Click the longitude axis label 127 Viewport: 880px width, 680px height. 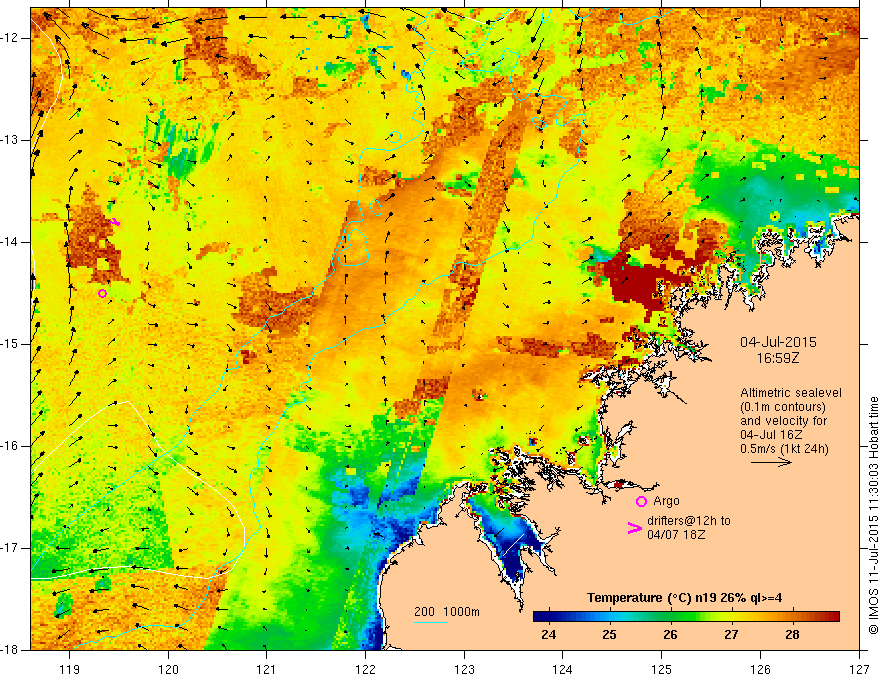pyautogui.click(x=859, y=669)
